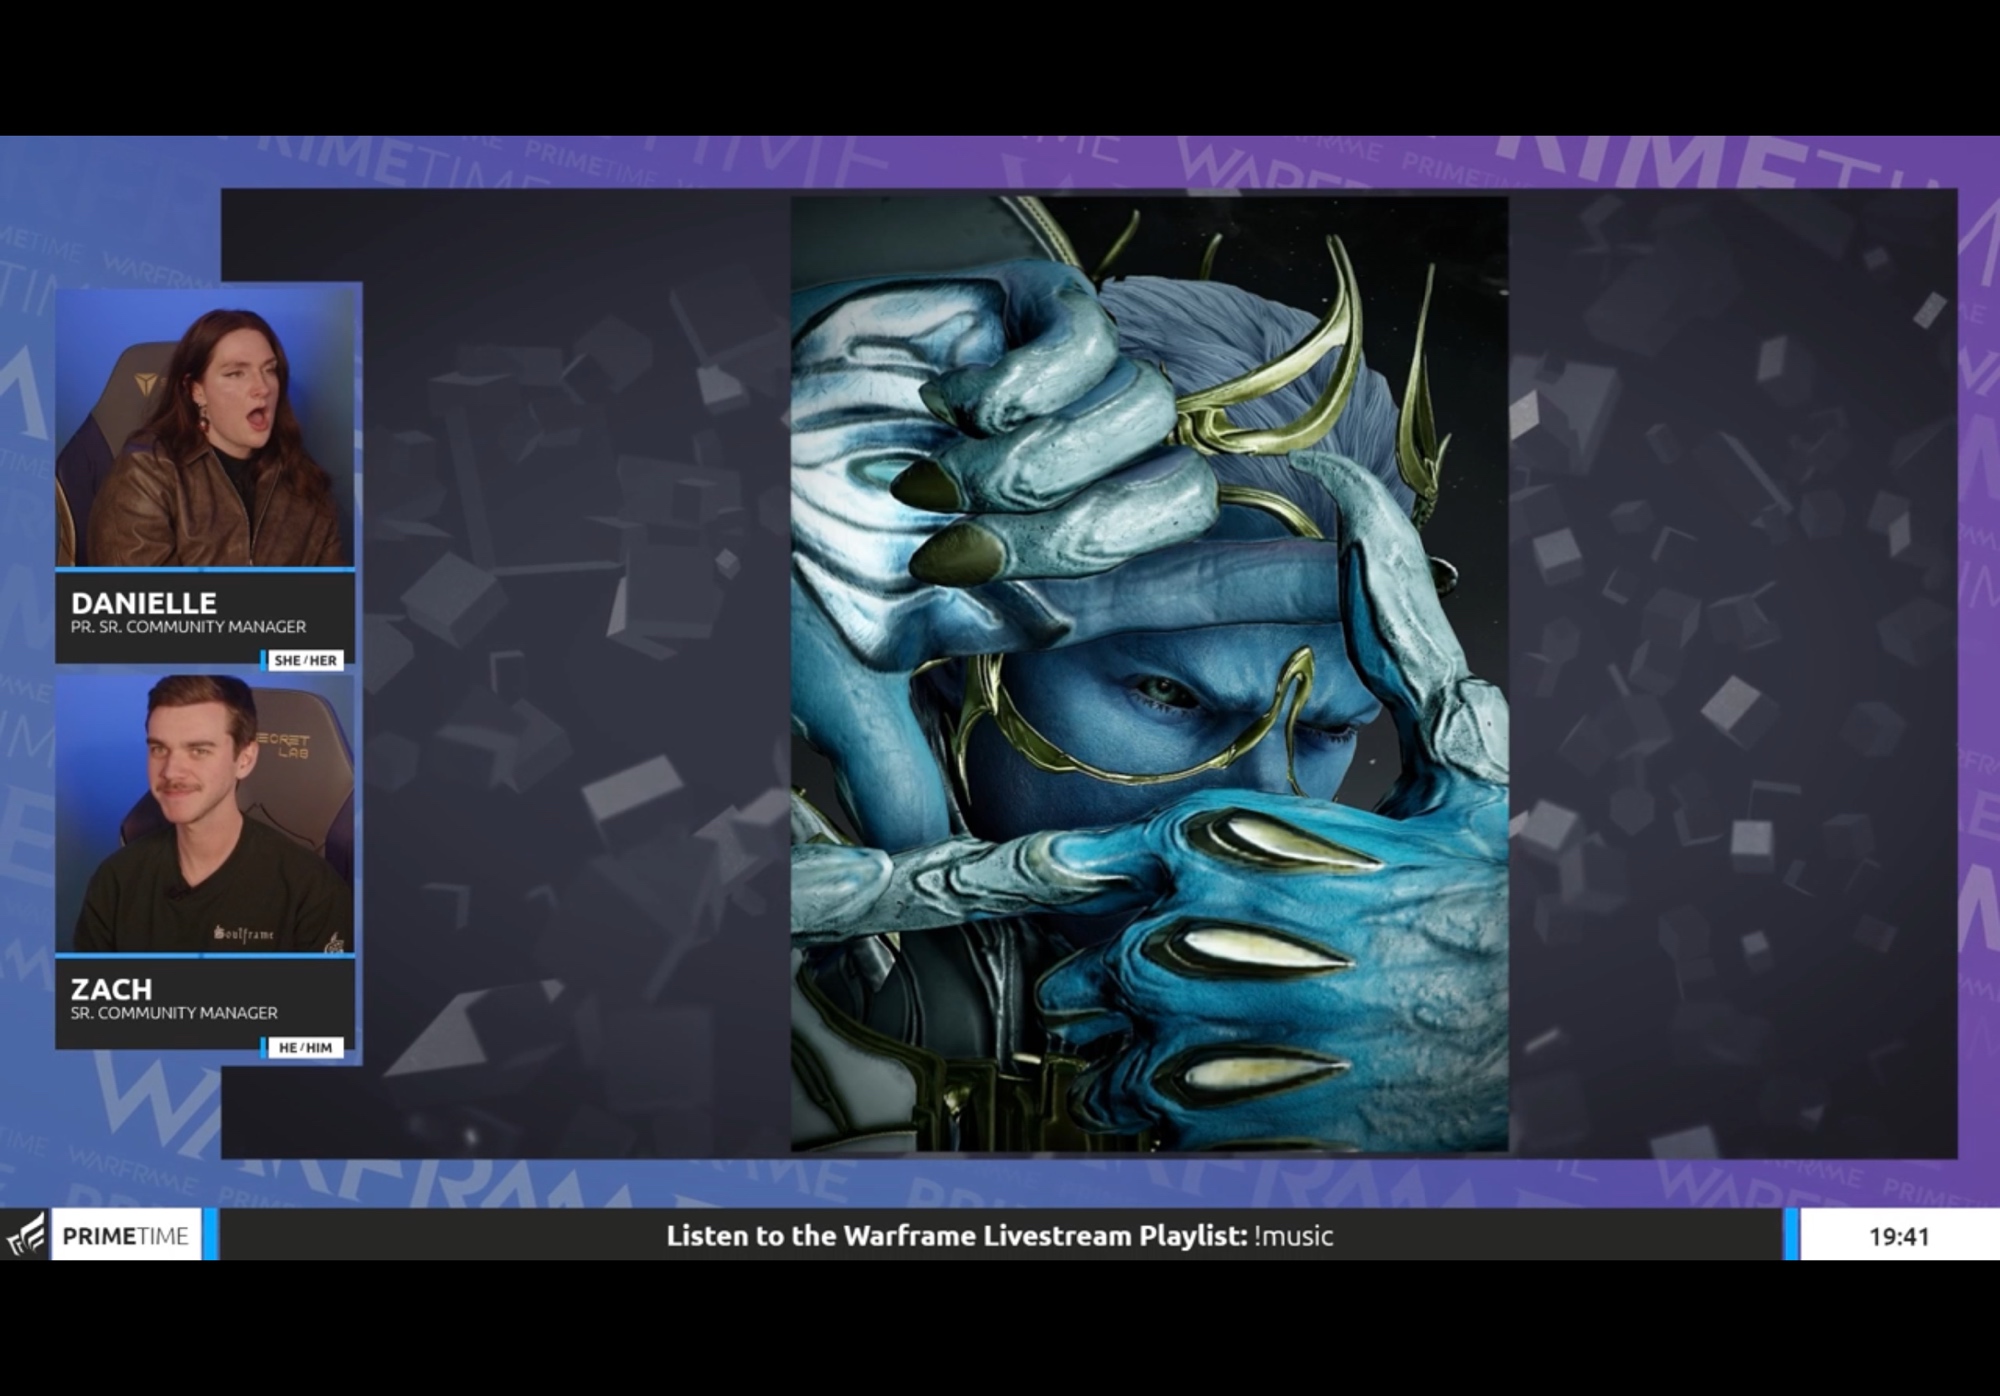This screenshot has width=2000, height=1396.
Task: Click the Secretlab logo on Zach's chair
Action: click(x=284, y=745)
